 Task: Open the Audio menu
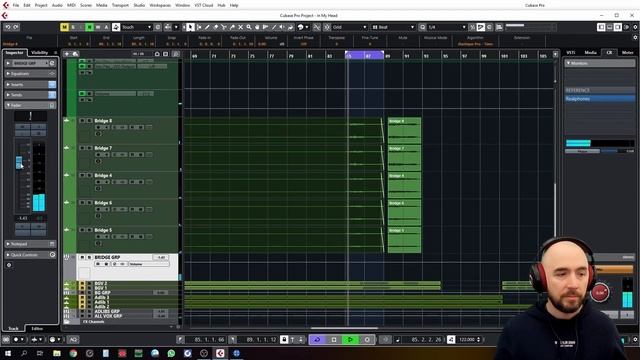tap(57, 5)
